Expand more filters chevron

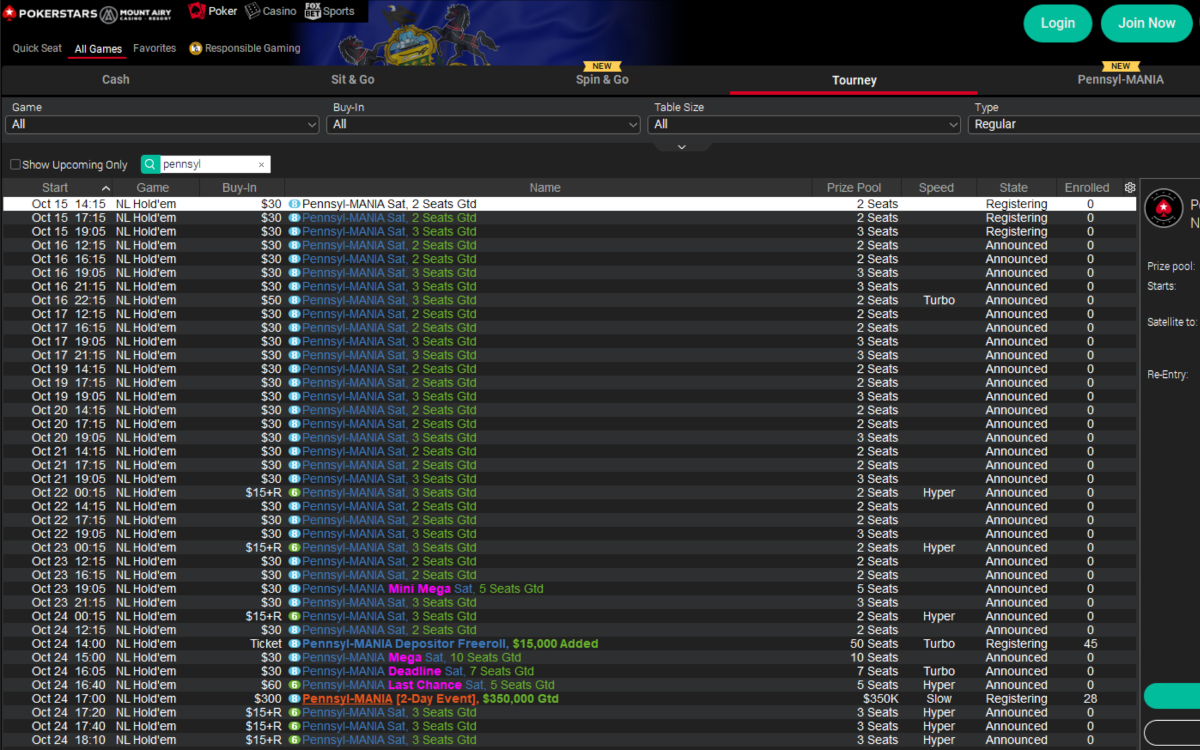click(x=682, y=146)
